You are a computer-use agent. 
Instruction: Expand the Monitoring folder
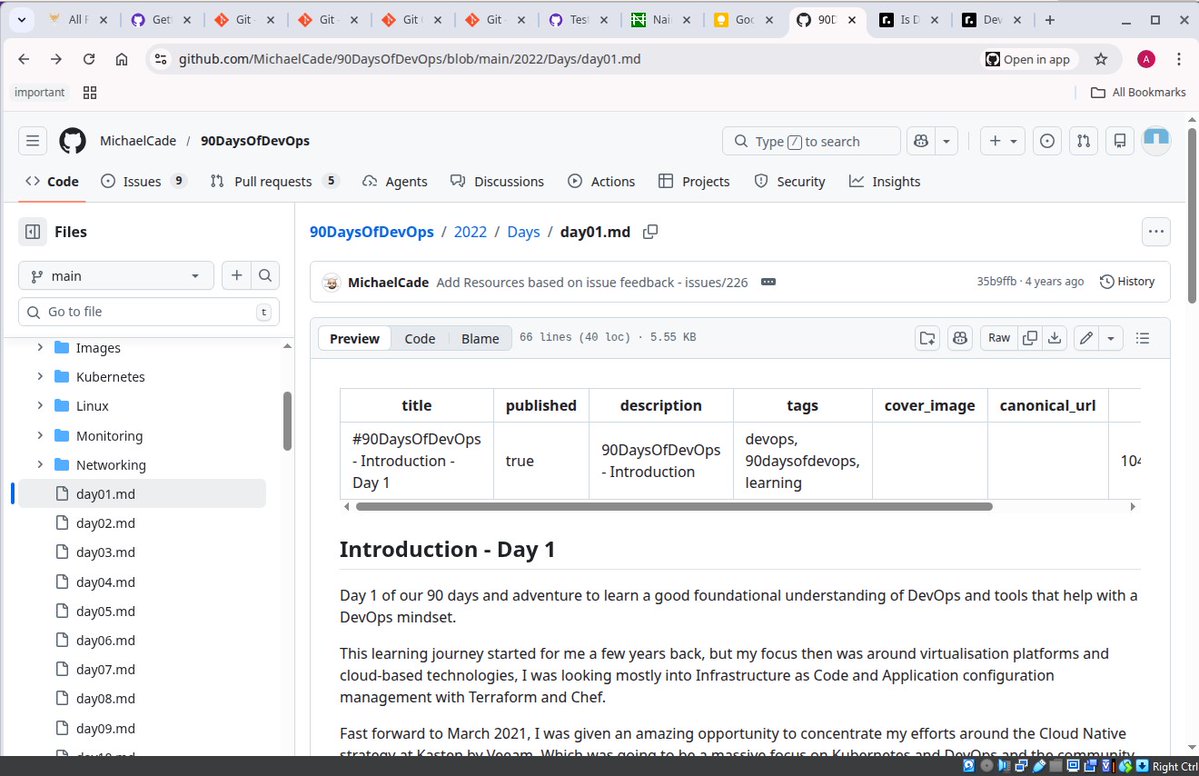[x=40, y=436]
